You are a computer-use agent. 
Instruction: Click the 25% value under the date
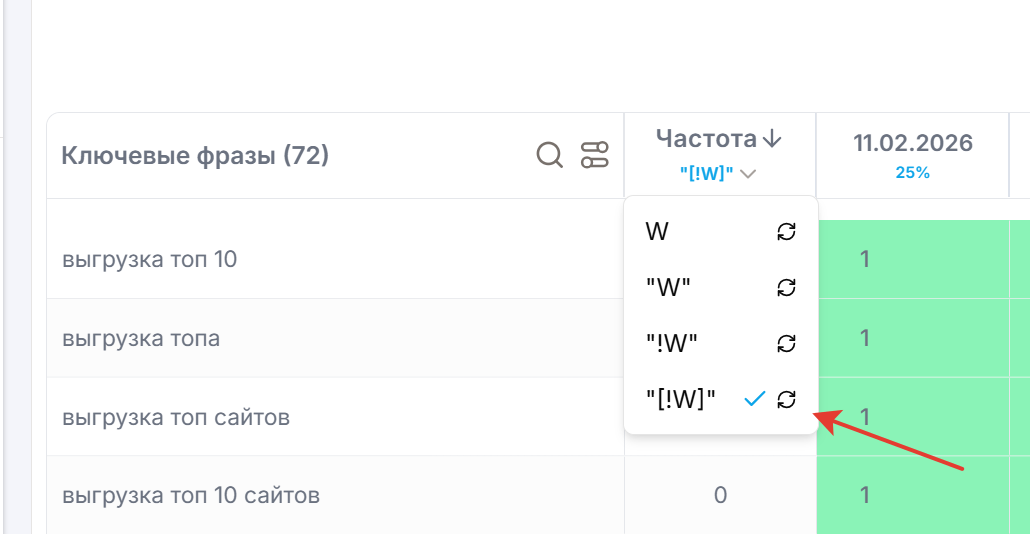pyautogui.click(x=912, y=172)
